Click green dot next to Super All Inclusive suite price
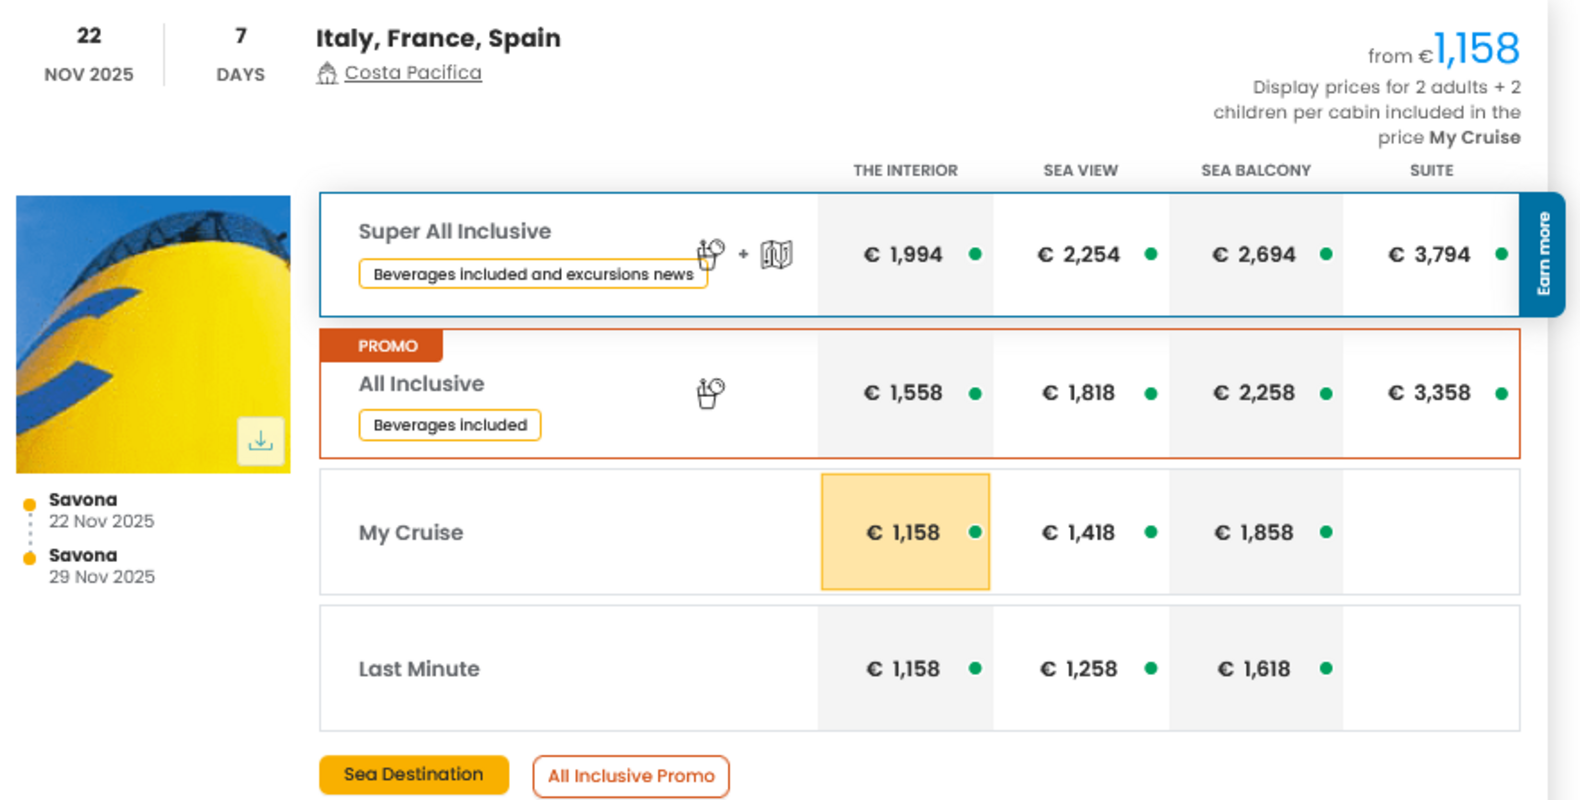The height and width of the screenshot is (800, 1580). tap(1501, 254)
